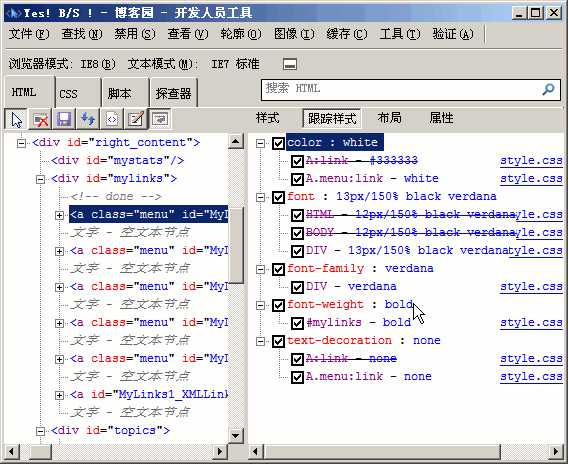The height and width of the screenshot is (464, 568).
Task: Activate the select element by click arrow tool
Action: click(x=16, y=119)
